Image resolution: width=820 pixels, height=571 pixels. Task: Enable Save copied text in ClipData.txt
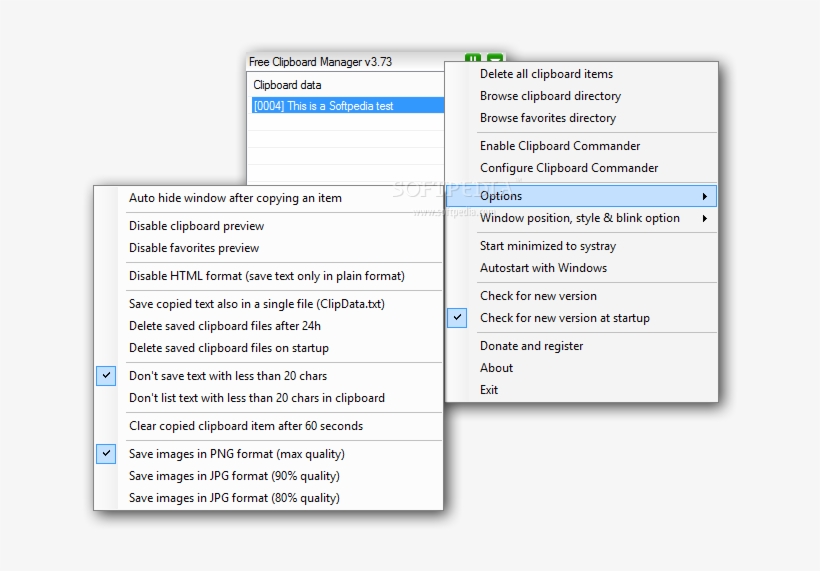[x=268, y=304]
